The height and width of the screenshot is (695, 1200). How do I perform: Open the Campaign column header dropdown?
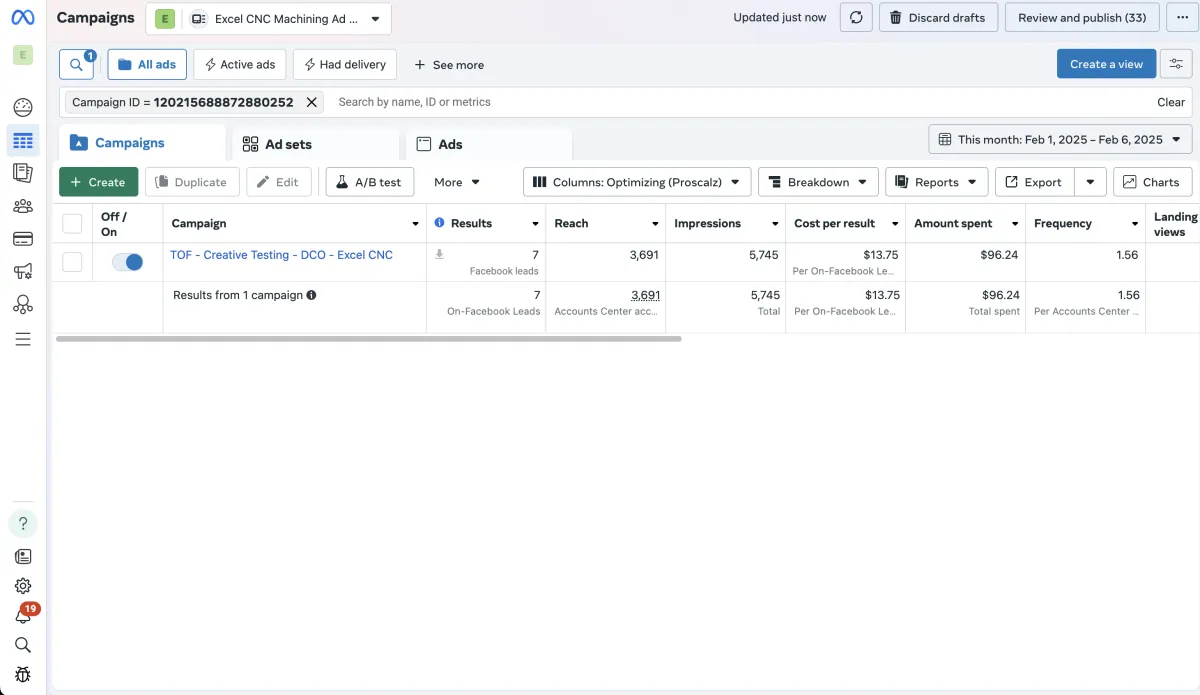click(415, 224)
